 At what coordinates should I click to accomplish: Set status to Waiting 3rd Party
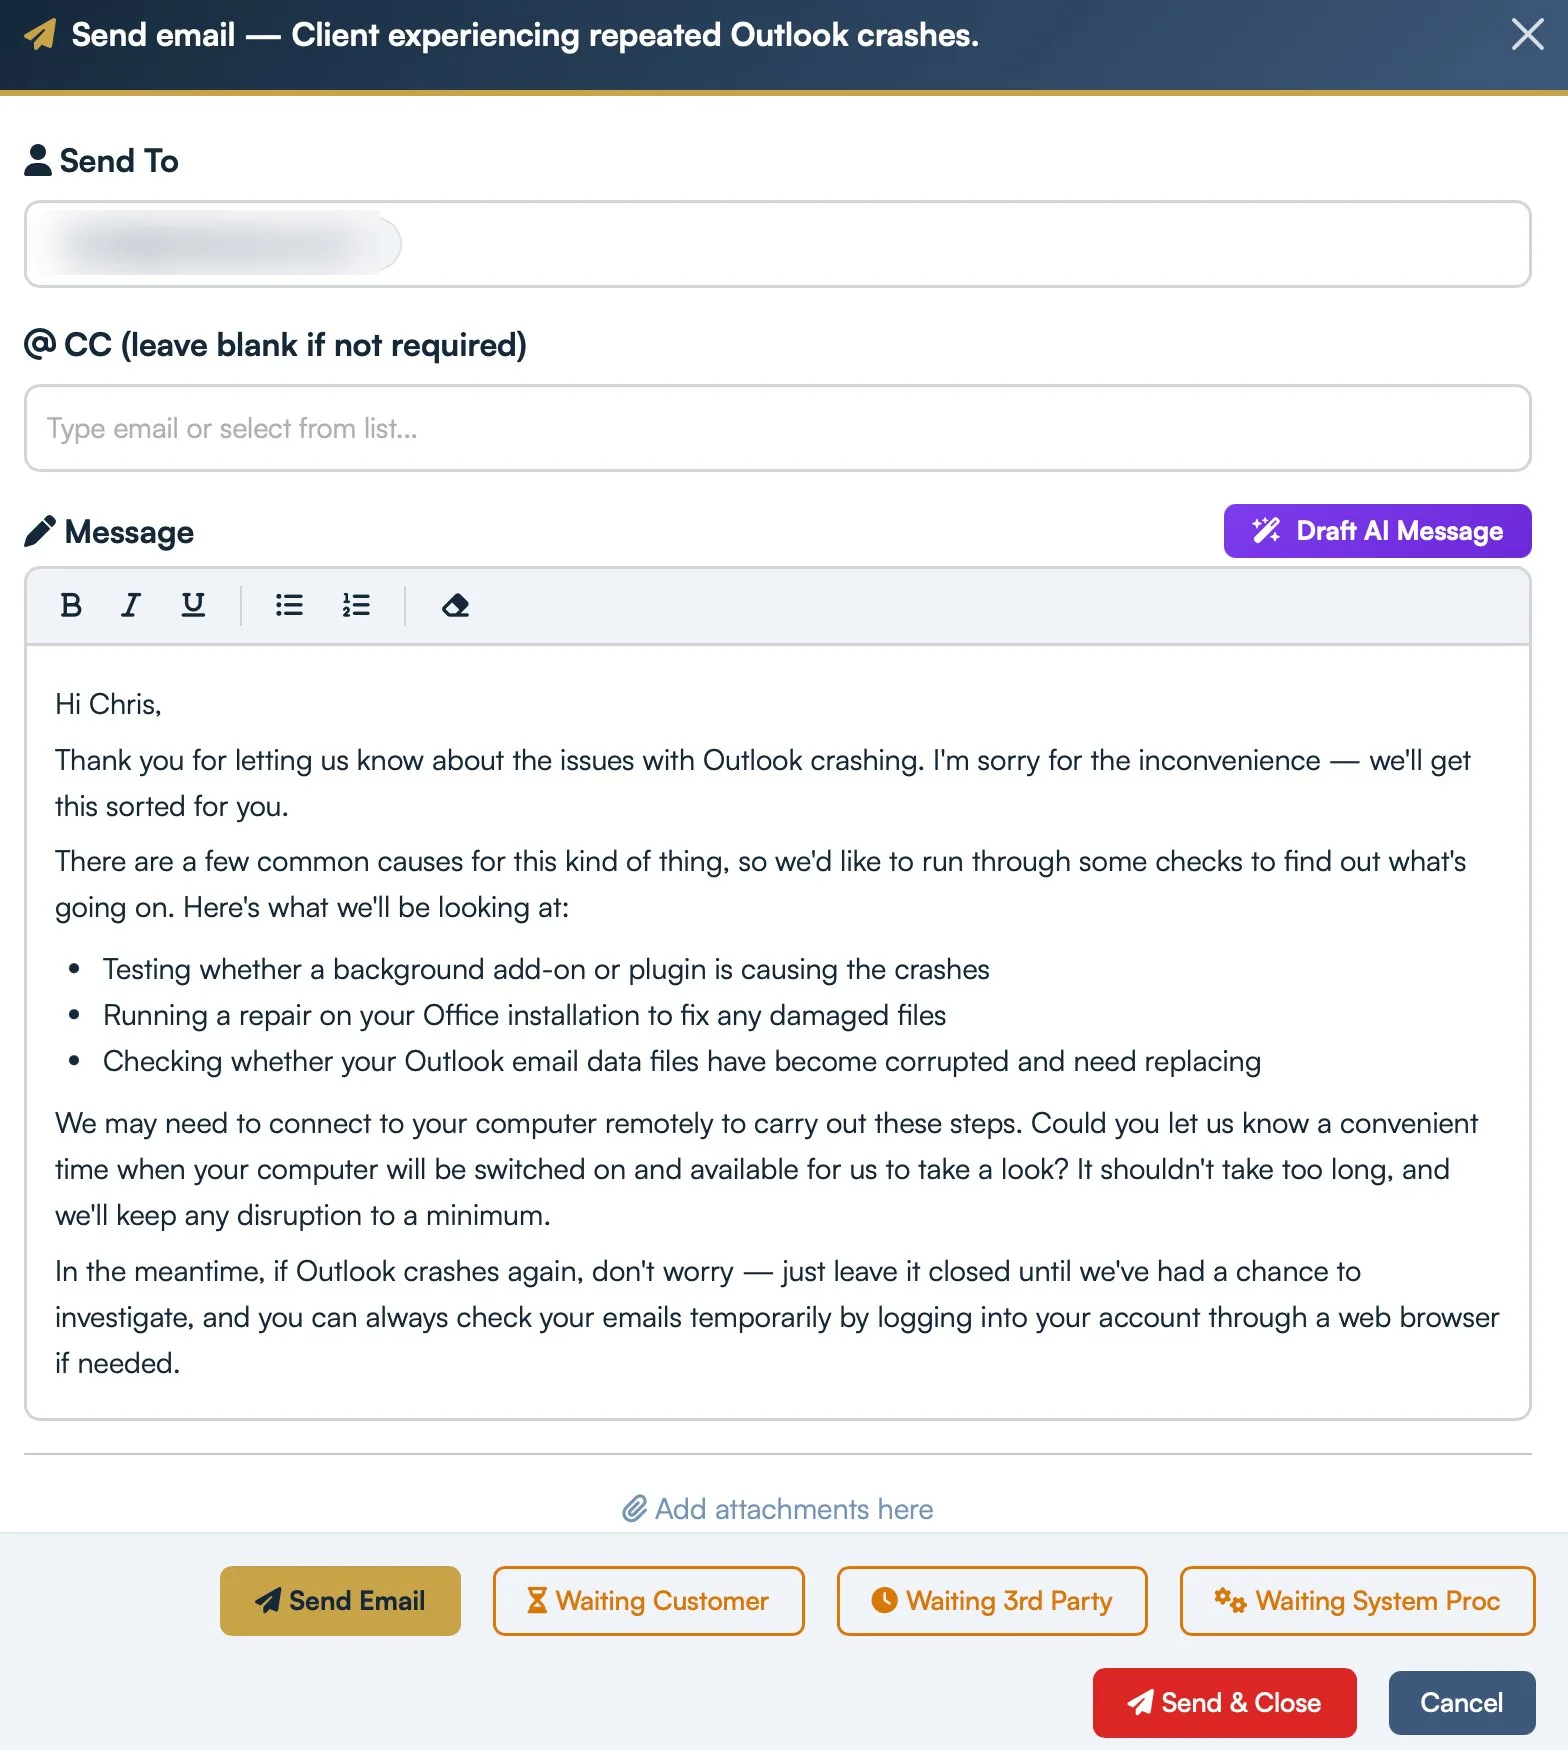coord(990,1601)
